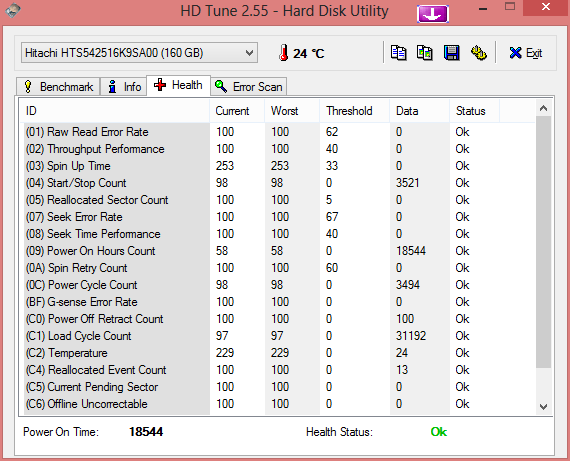Screen dimensions: 570x461
Task: Switch to the Info tab
Action: tap(124, 87)
